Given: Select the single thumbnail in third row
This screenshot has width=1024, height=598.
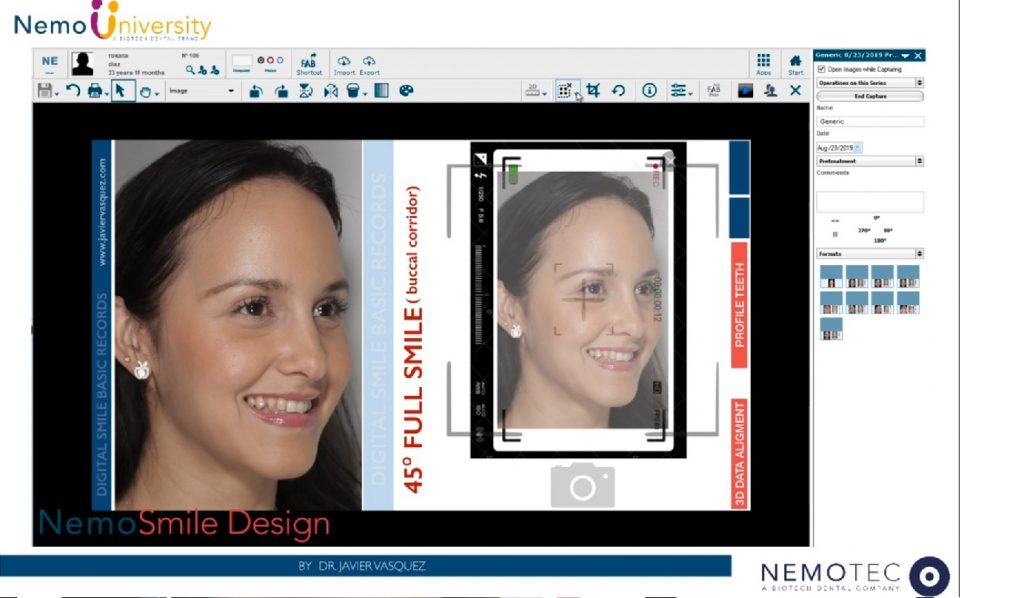Looking at the screenshot, I should point(831,329).
